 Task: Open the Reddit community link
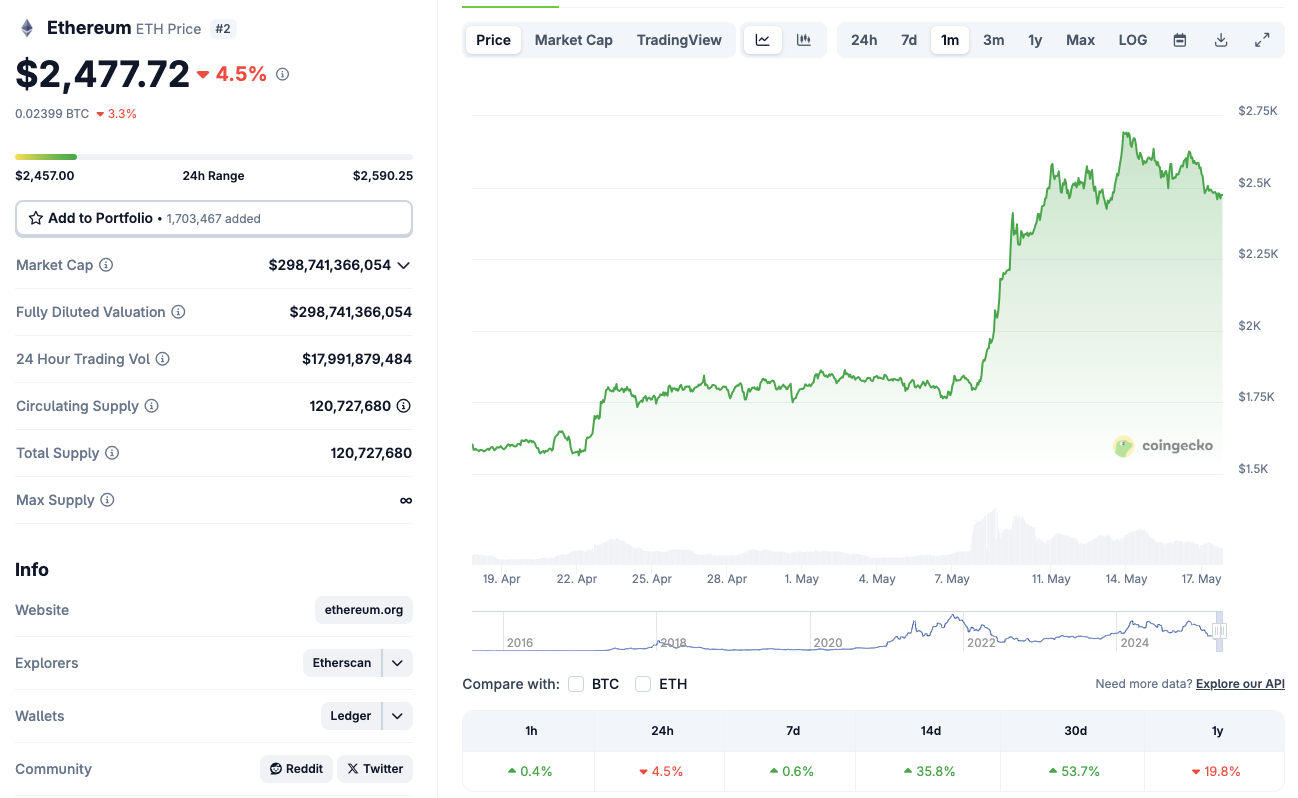coord(297,769)
